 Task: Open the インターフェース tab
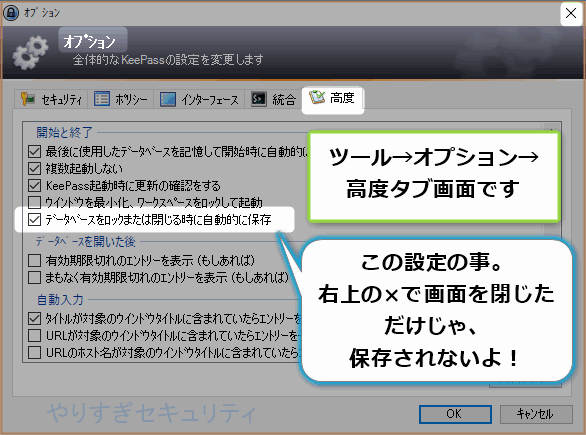point(199,99)
